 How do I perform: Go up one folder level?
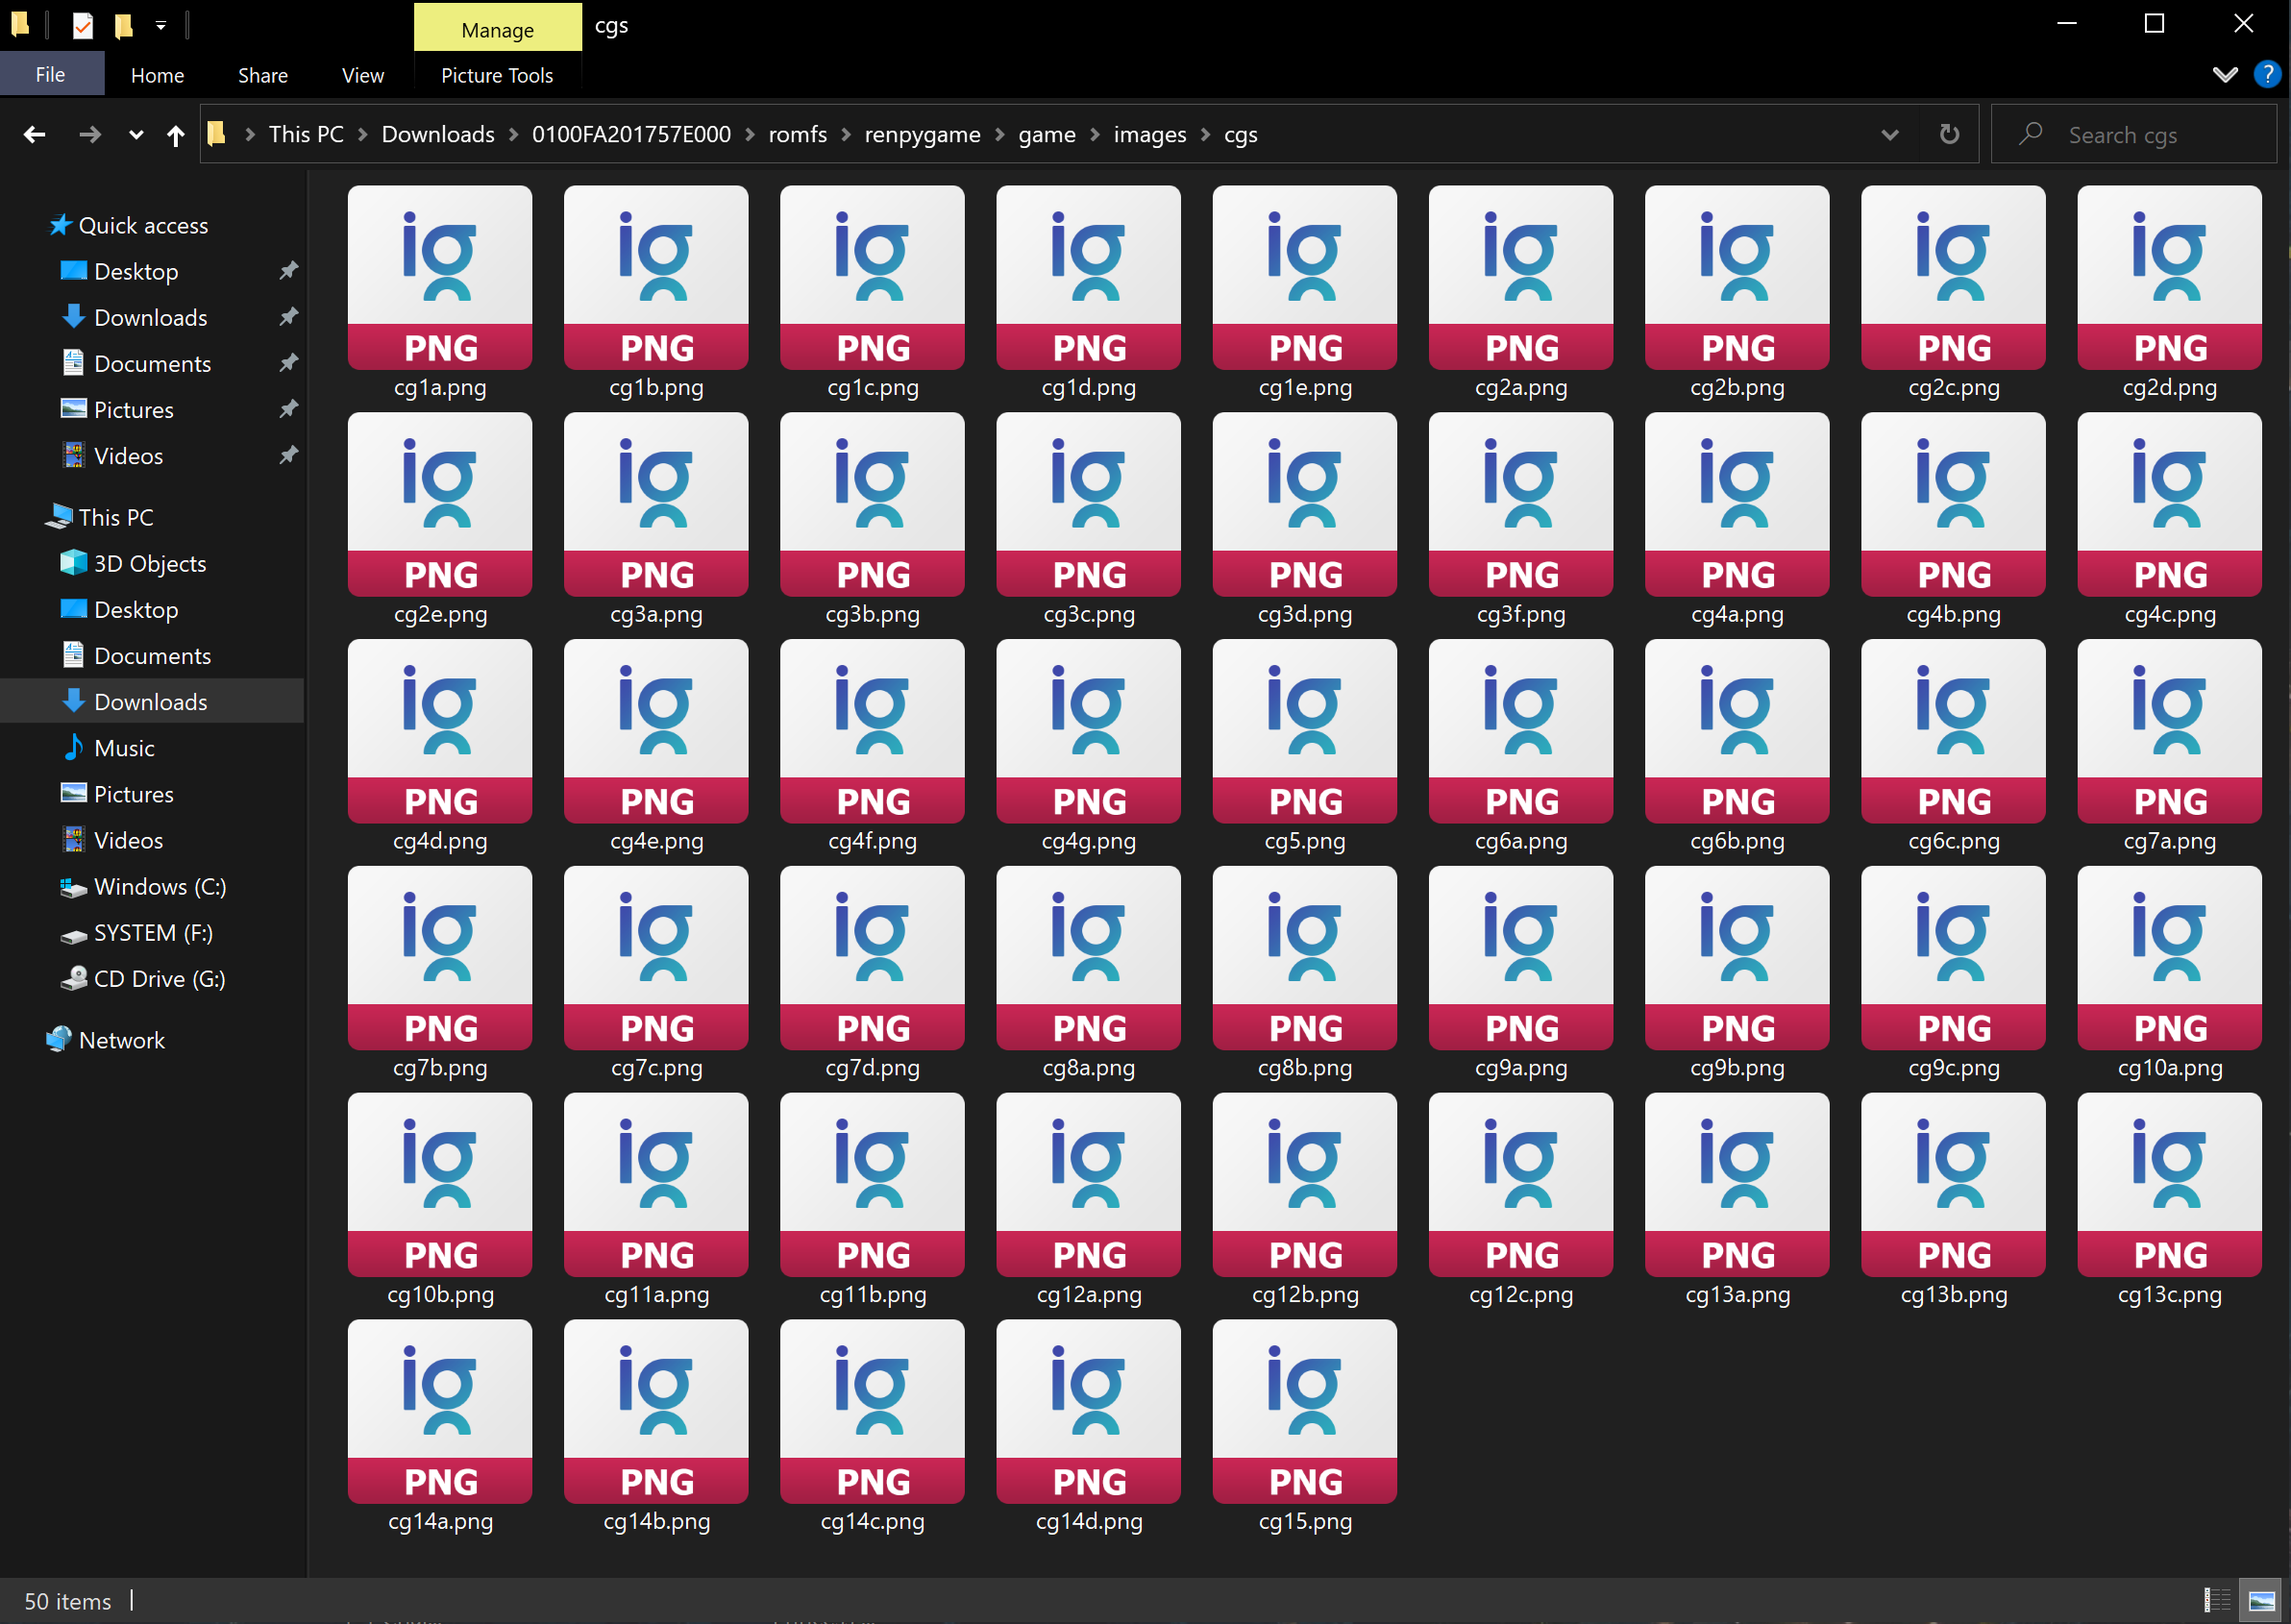pos(176,134)
